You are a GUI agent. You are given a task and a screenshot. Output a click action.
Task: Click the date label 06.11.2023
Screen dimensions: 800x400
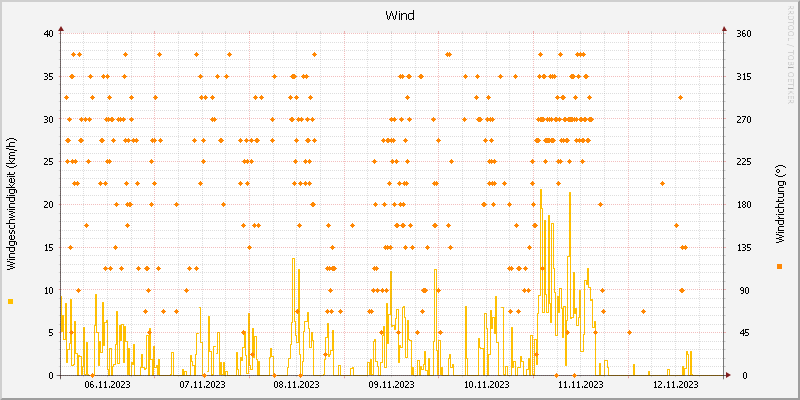pyautogui.click(x=107, y=384)
